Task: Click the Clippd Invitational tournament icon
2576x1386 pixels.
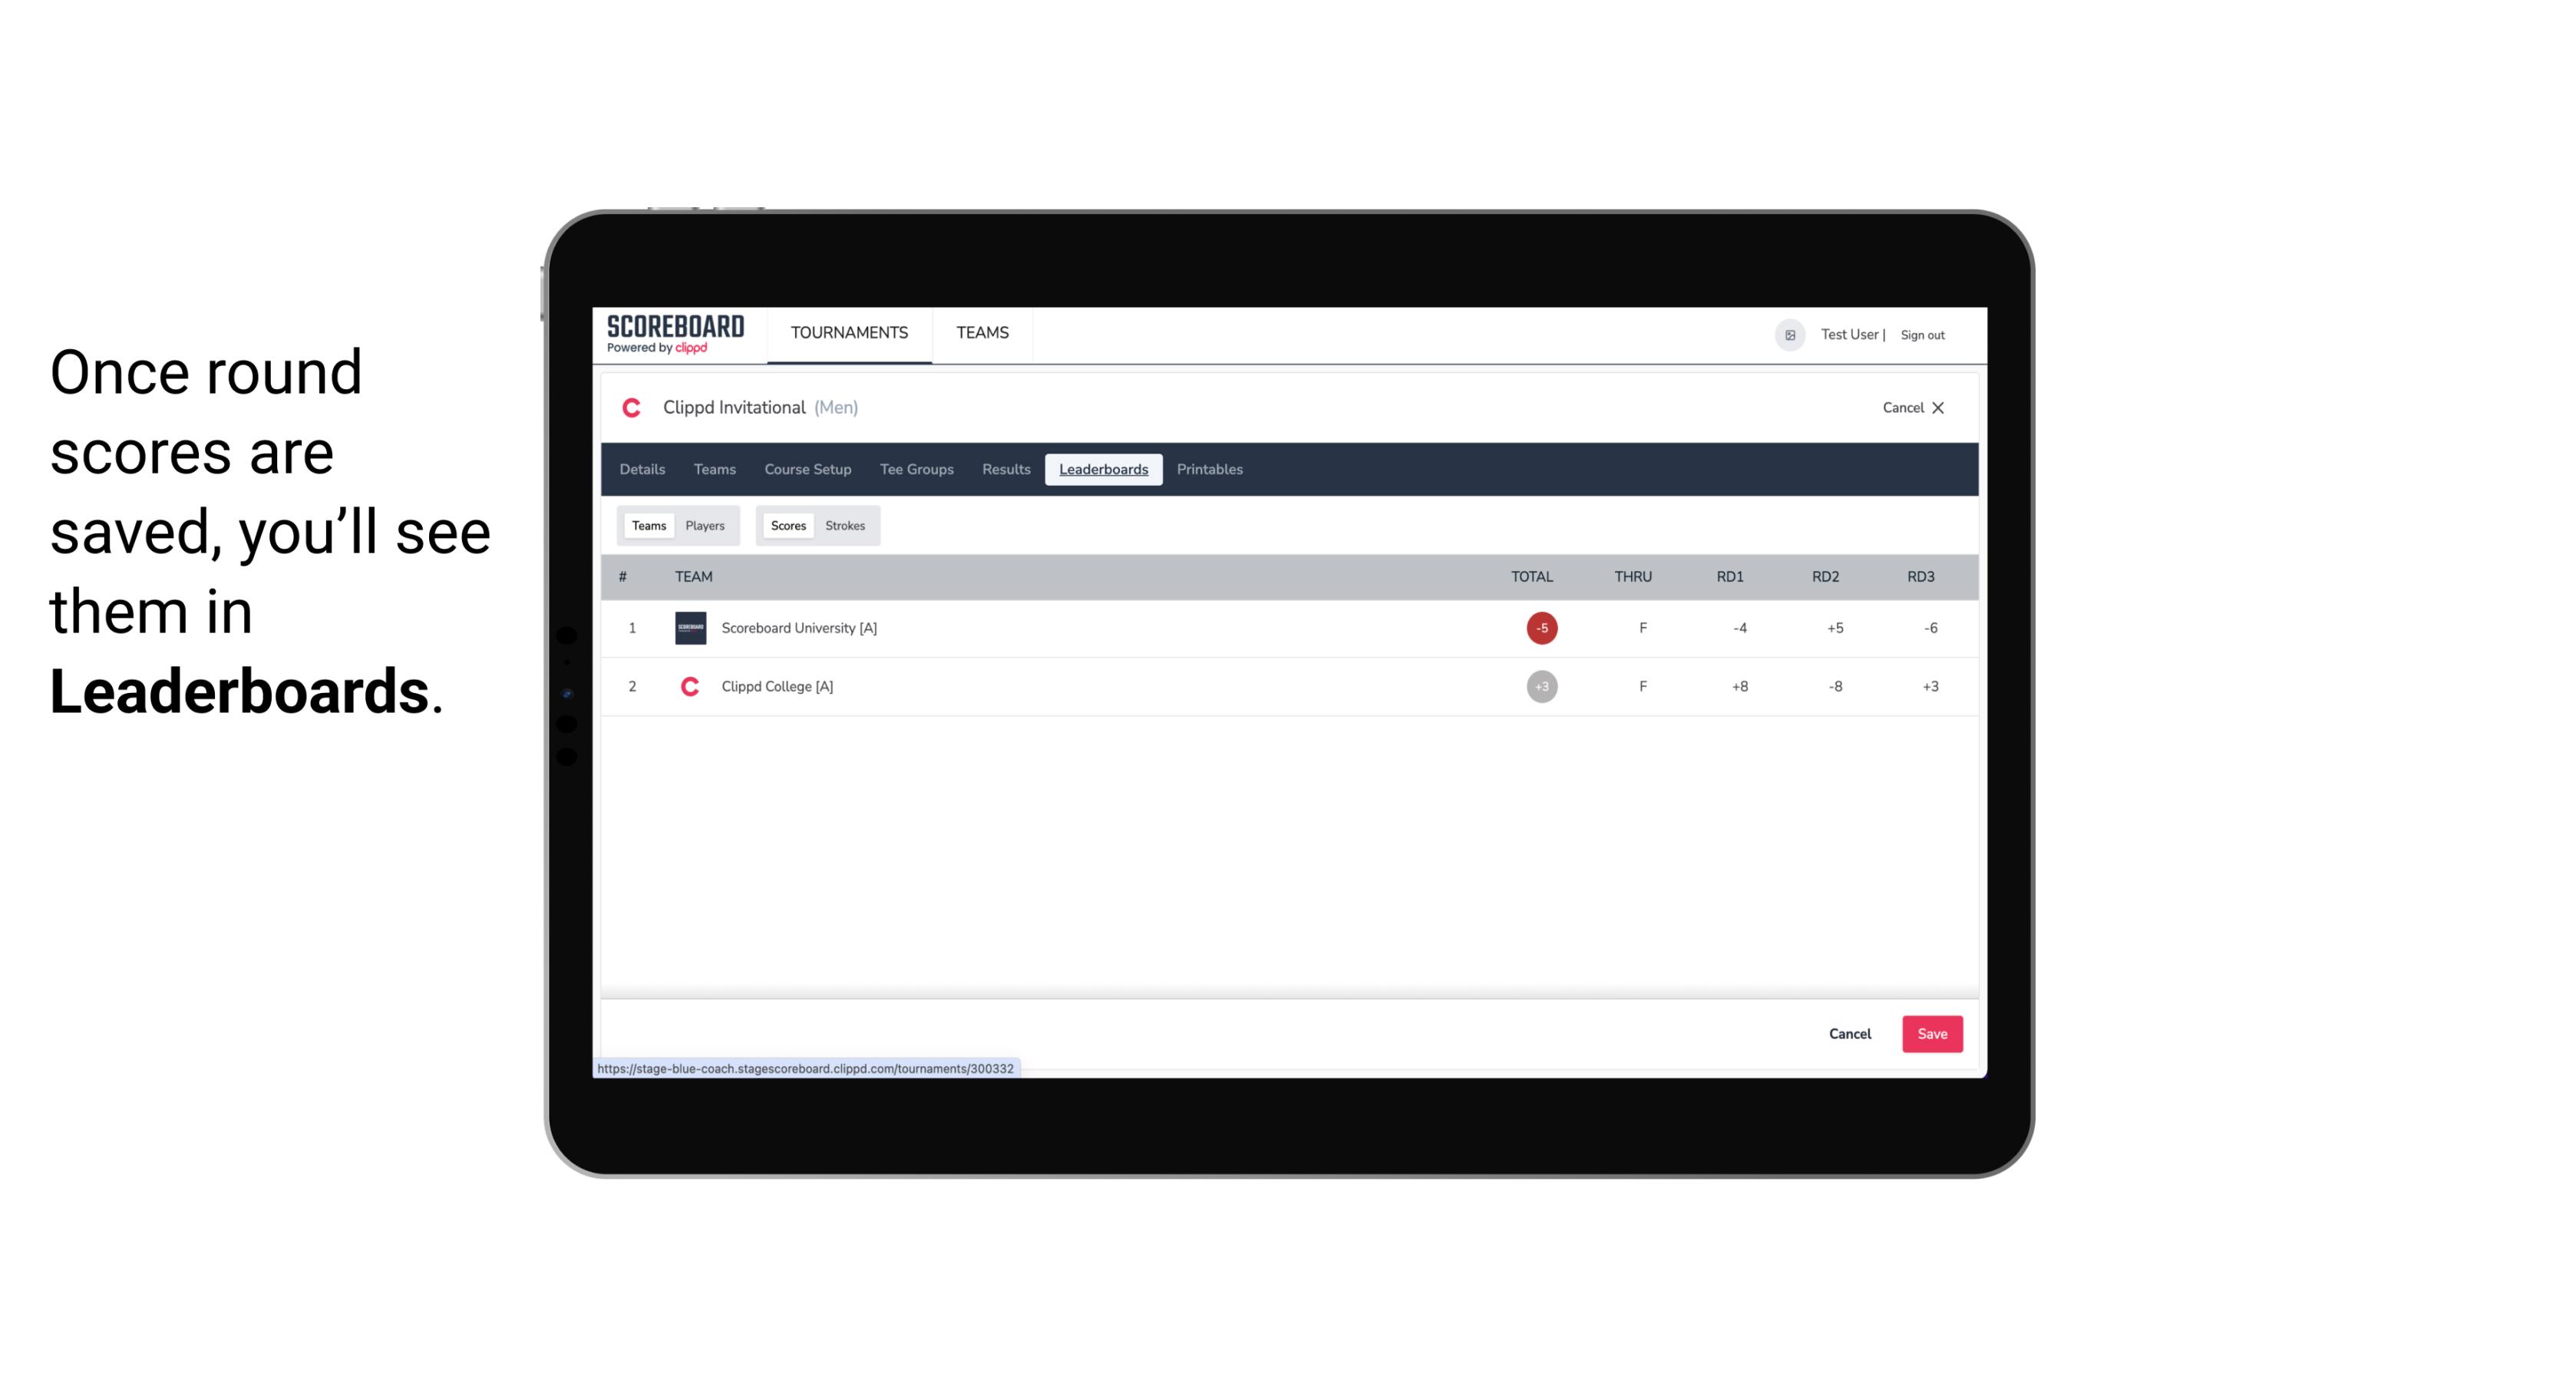Action: [x=633, y=408]
